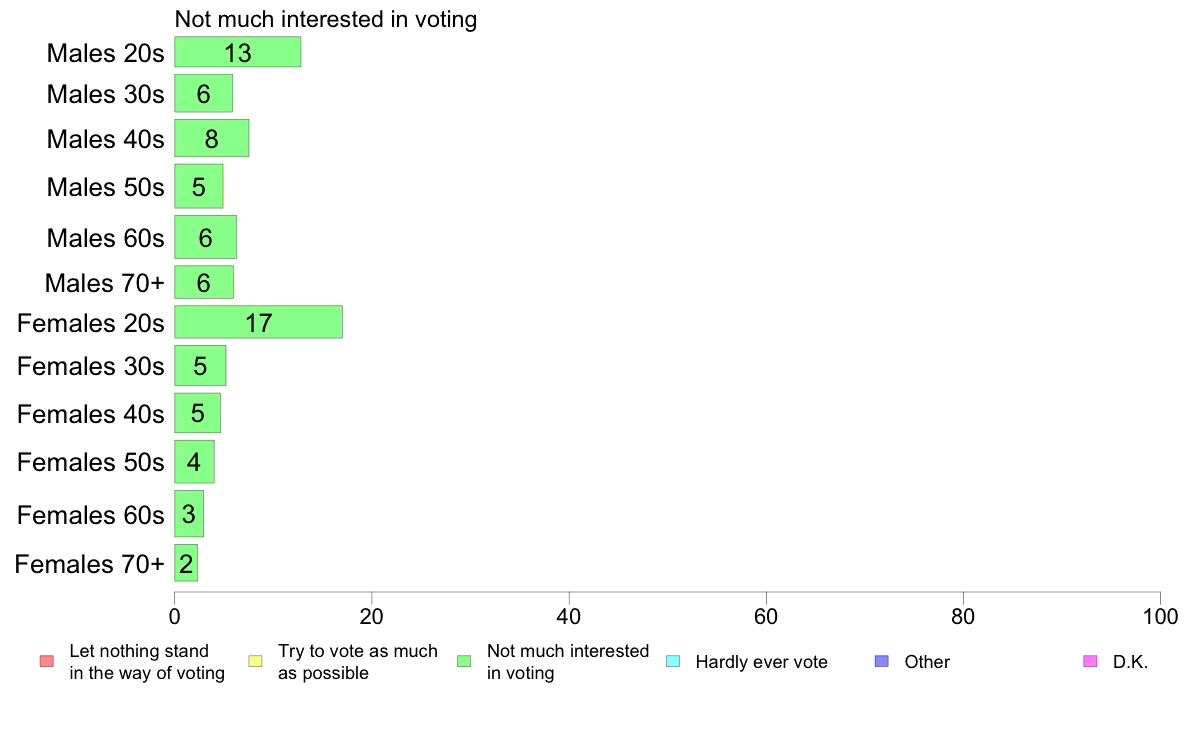Viewport: 1188px width, 736px height.
Task: Click the 'Hardly ever vote' legend label
Action: pos(761,662)
